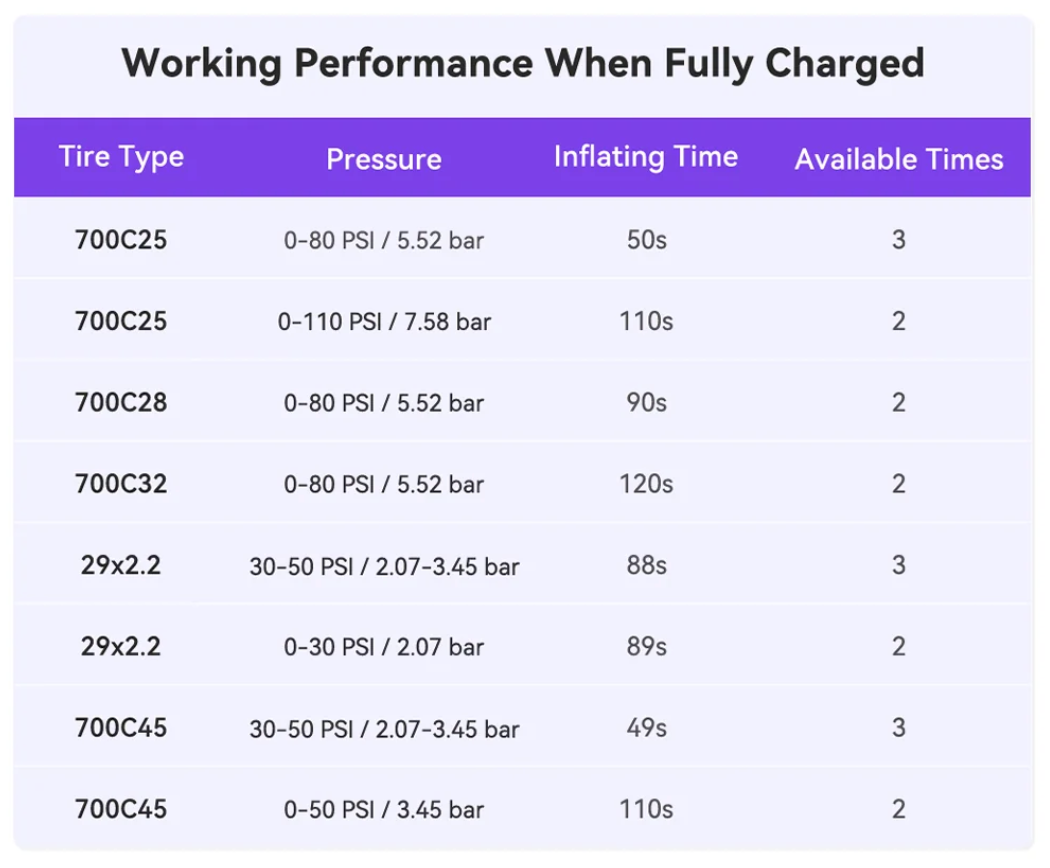Select the 700C32 tire type cell
The height and width of the screenshot is (868, 1050).
[121, 484]
